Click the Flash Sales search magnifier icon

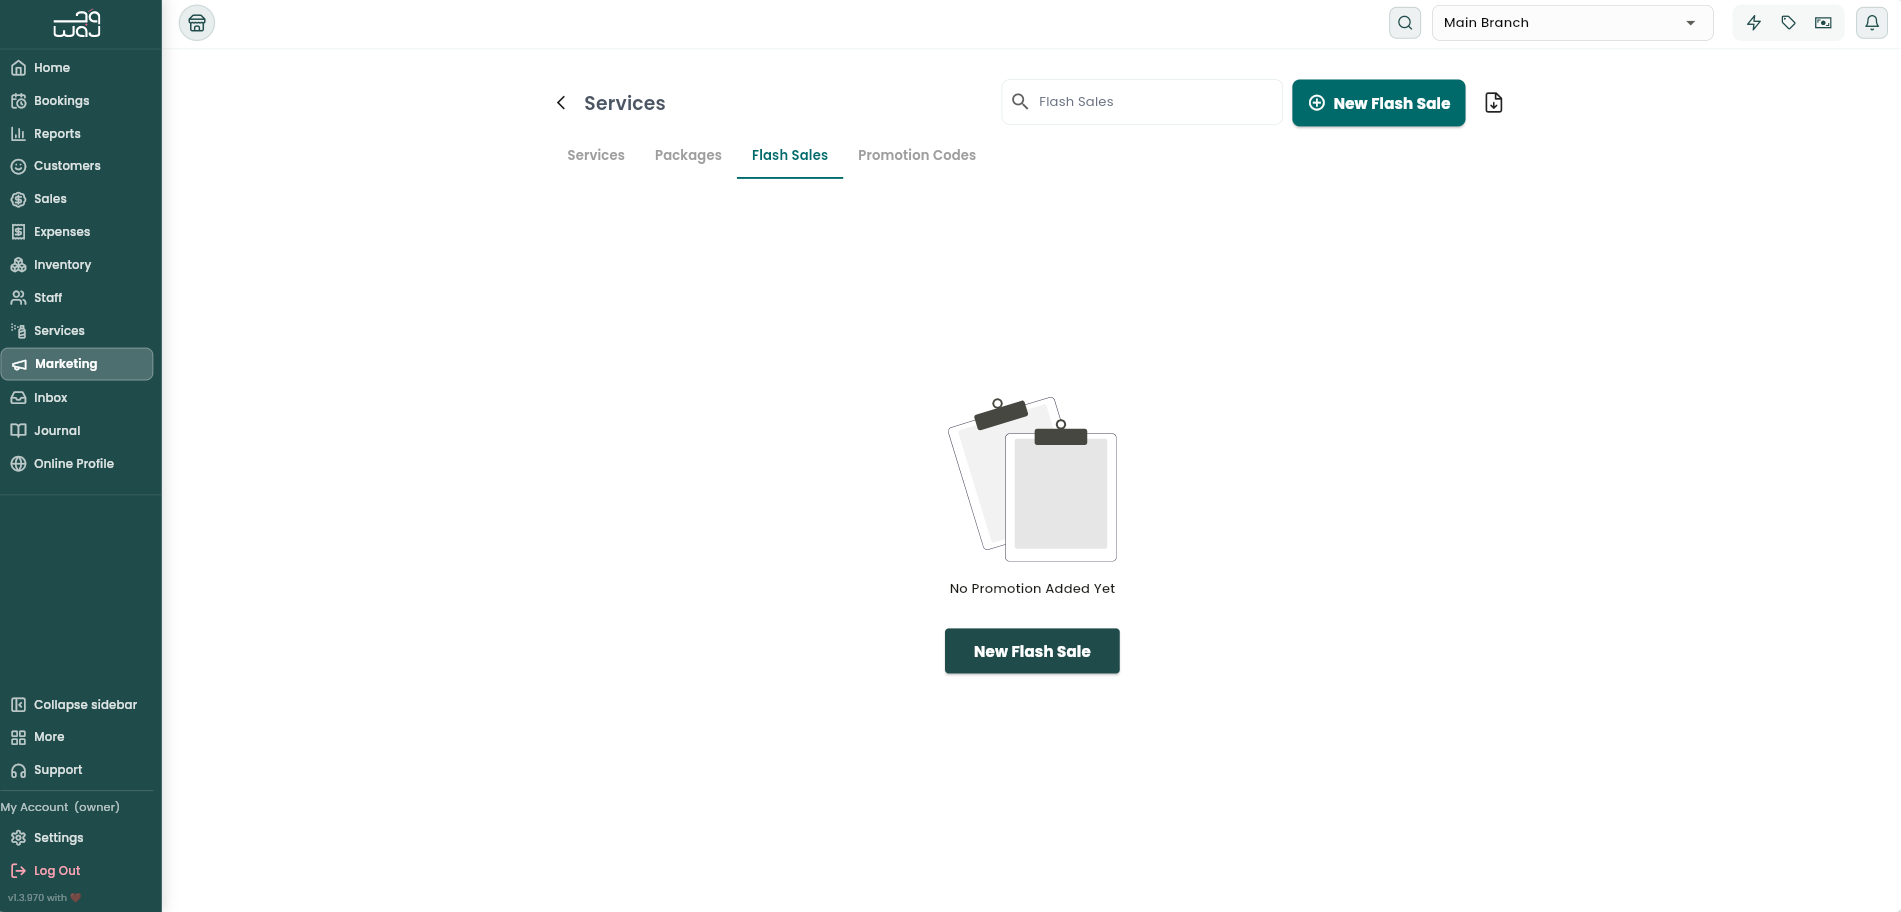pyautogui.click(x=1020, y=101)
